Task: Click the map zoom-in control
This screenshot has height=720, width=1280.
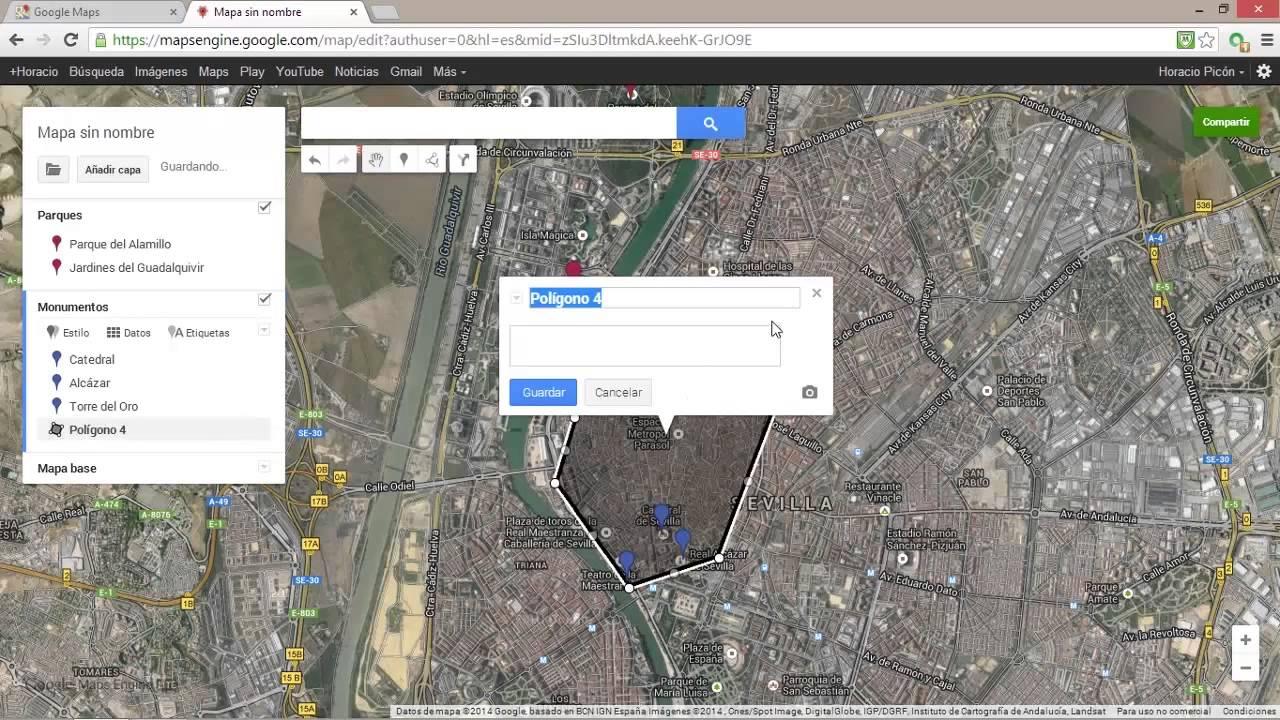Action: coord(1245,639)
